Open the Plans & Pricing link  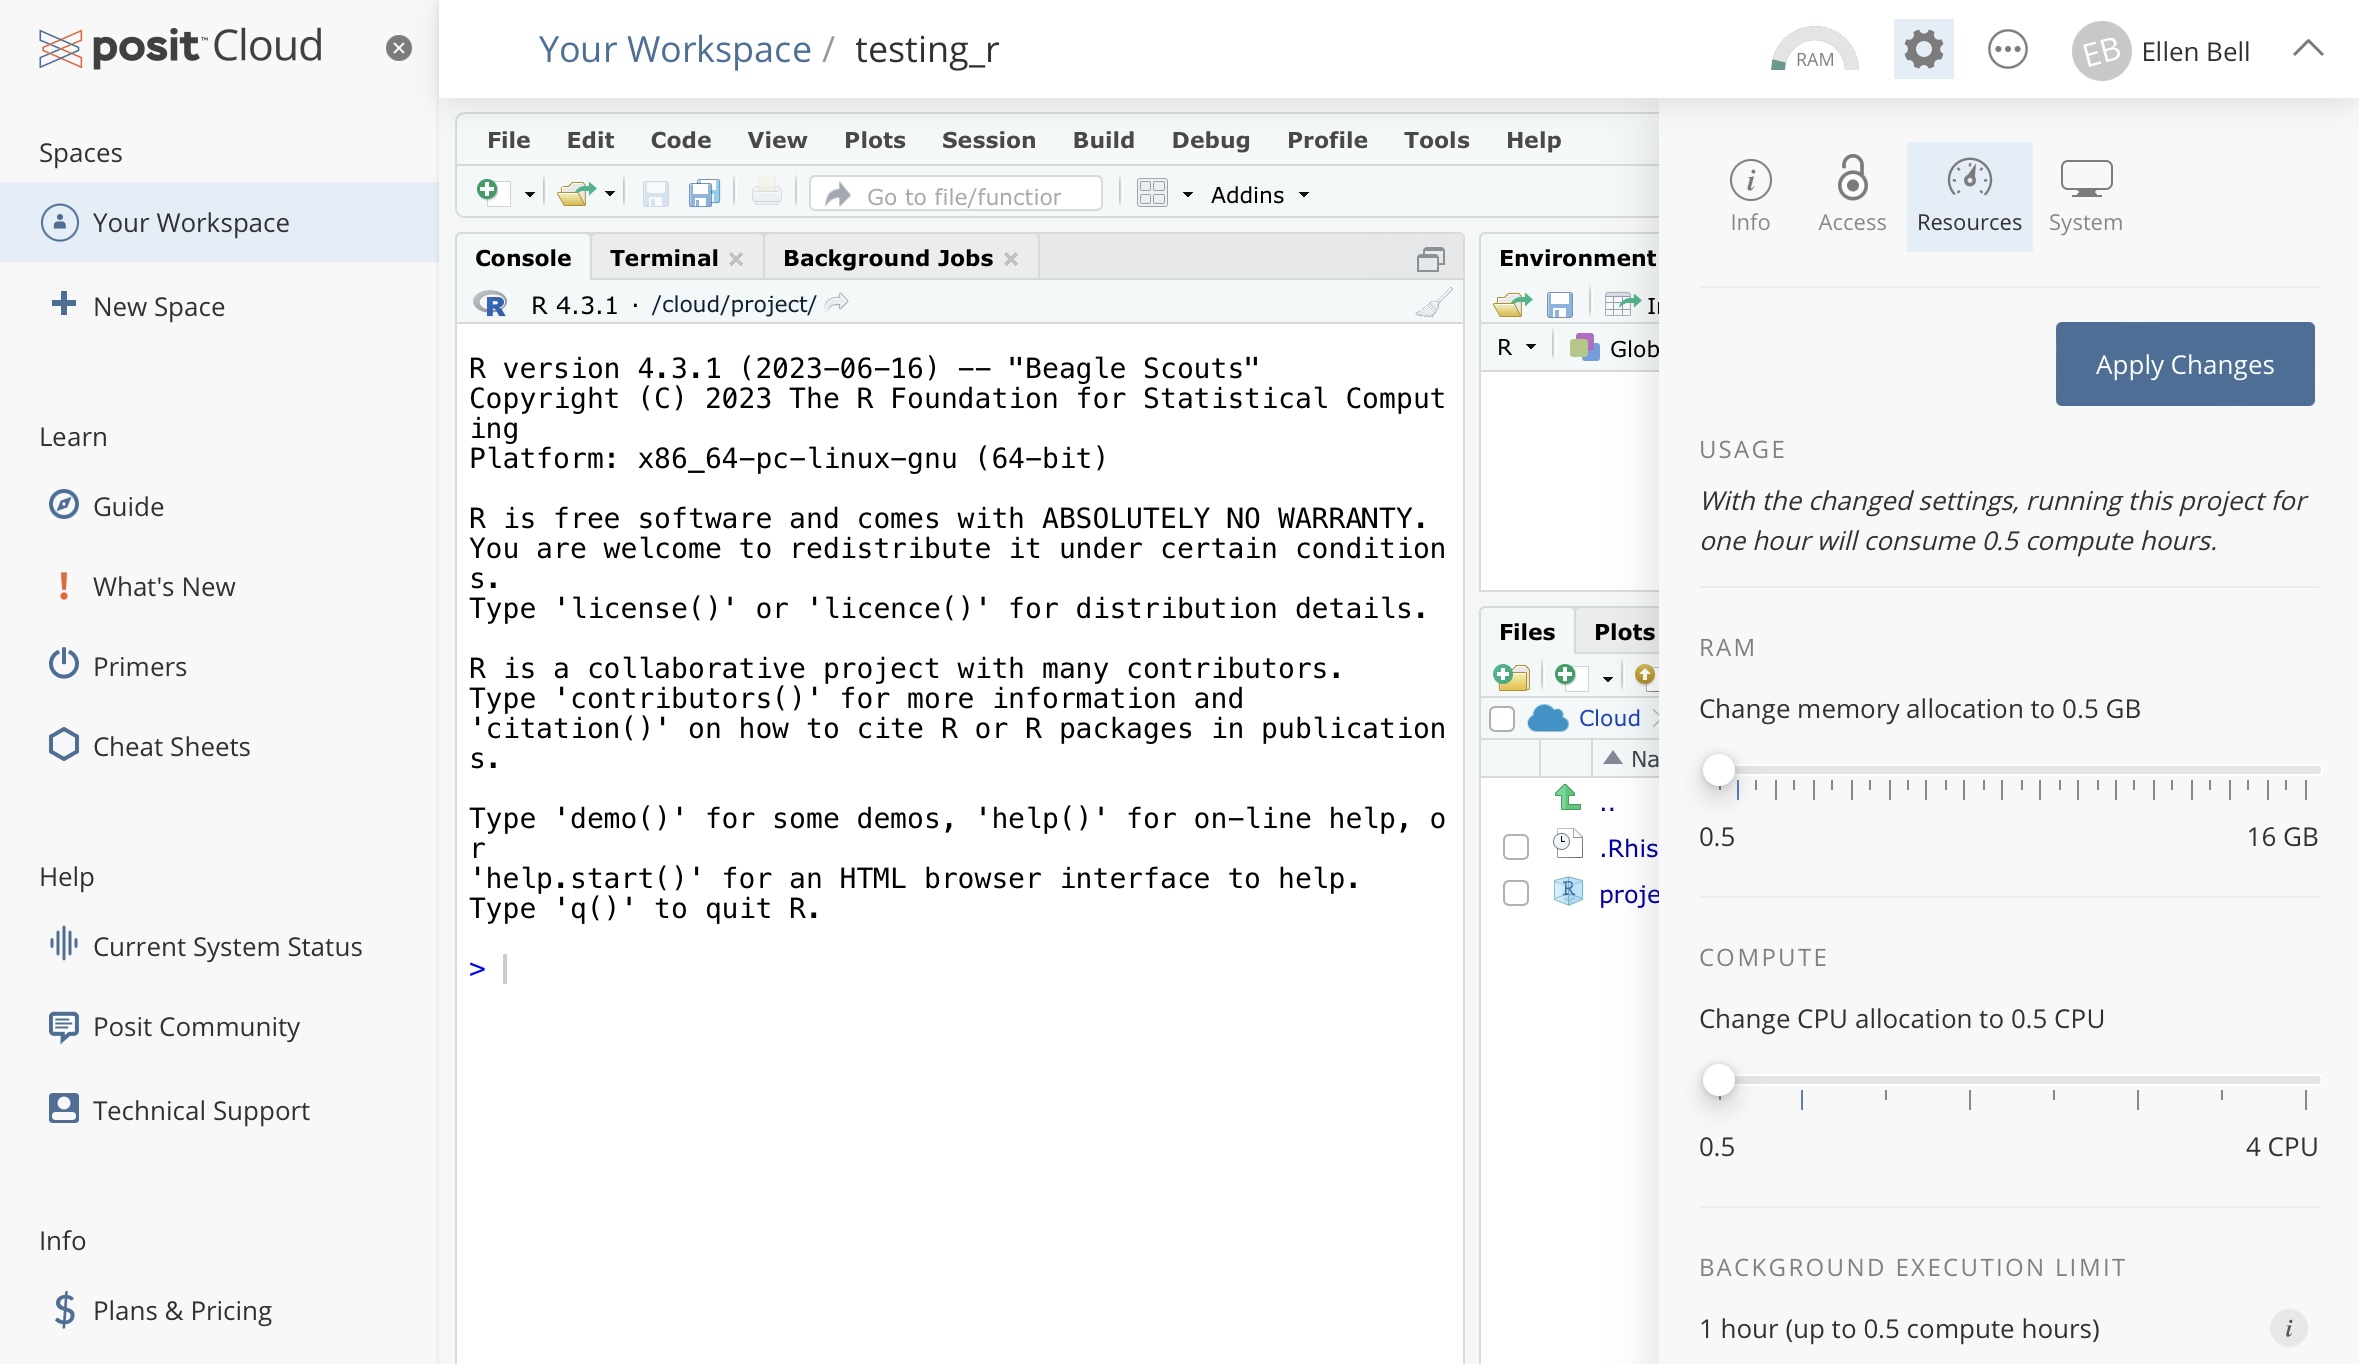tap(182, 1310)
